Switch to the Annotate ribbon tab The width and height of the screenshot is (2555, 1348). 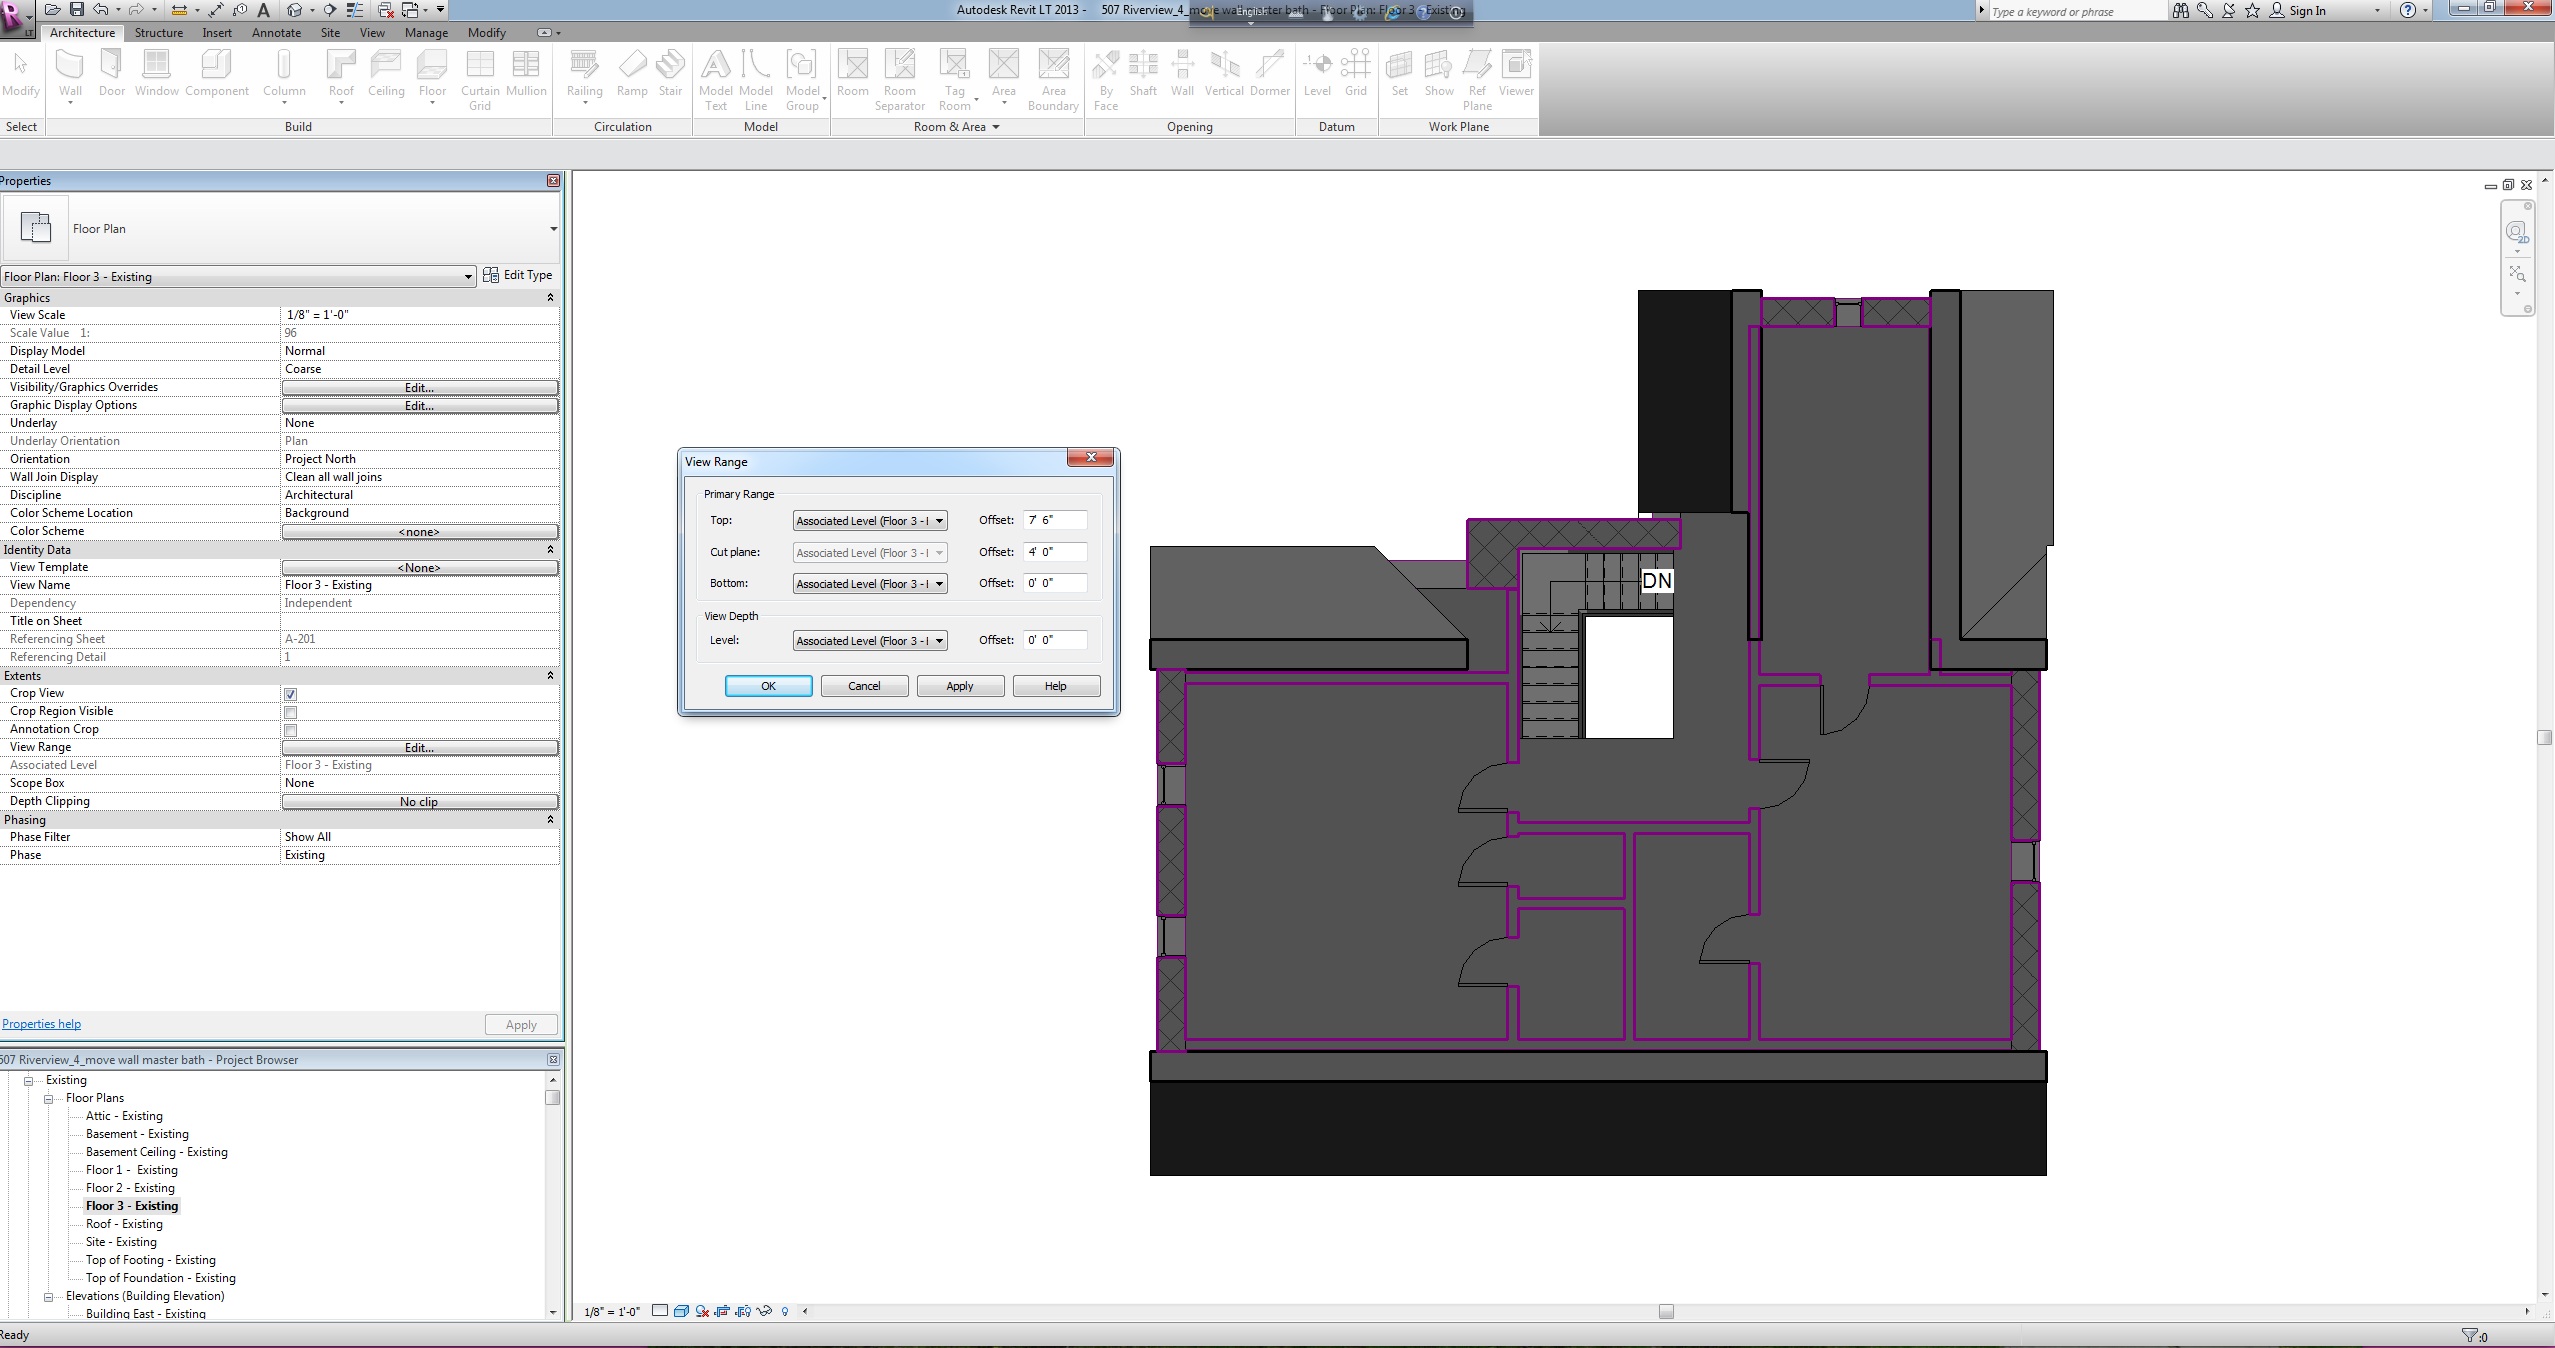pyautogui.click(x=276, y=33)
